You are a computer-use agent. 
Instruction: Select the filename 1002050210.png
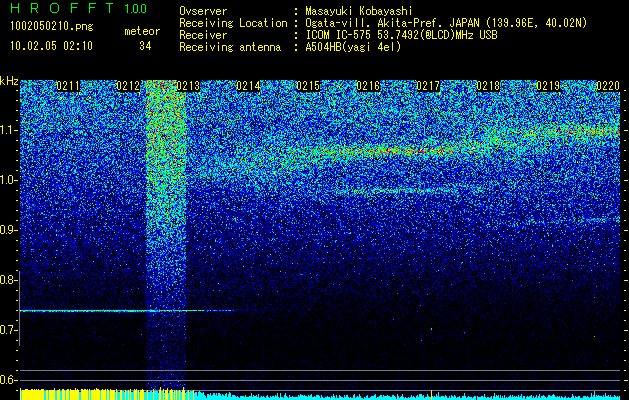[51, 27]
